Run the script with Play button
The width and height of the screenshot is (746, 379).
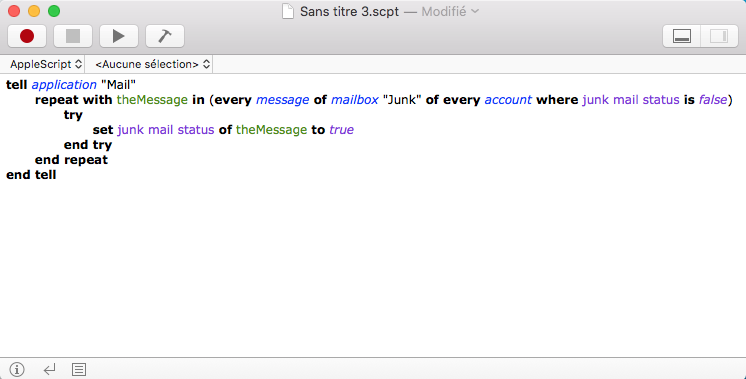click(118, 36)
